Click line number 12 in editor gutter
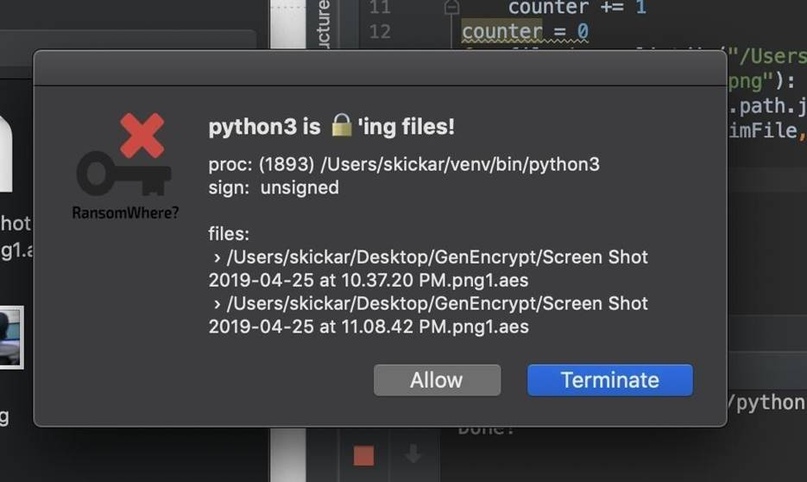This screenshot has width=807, height=482. [x=380, y=32]
